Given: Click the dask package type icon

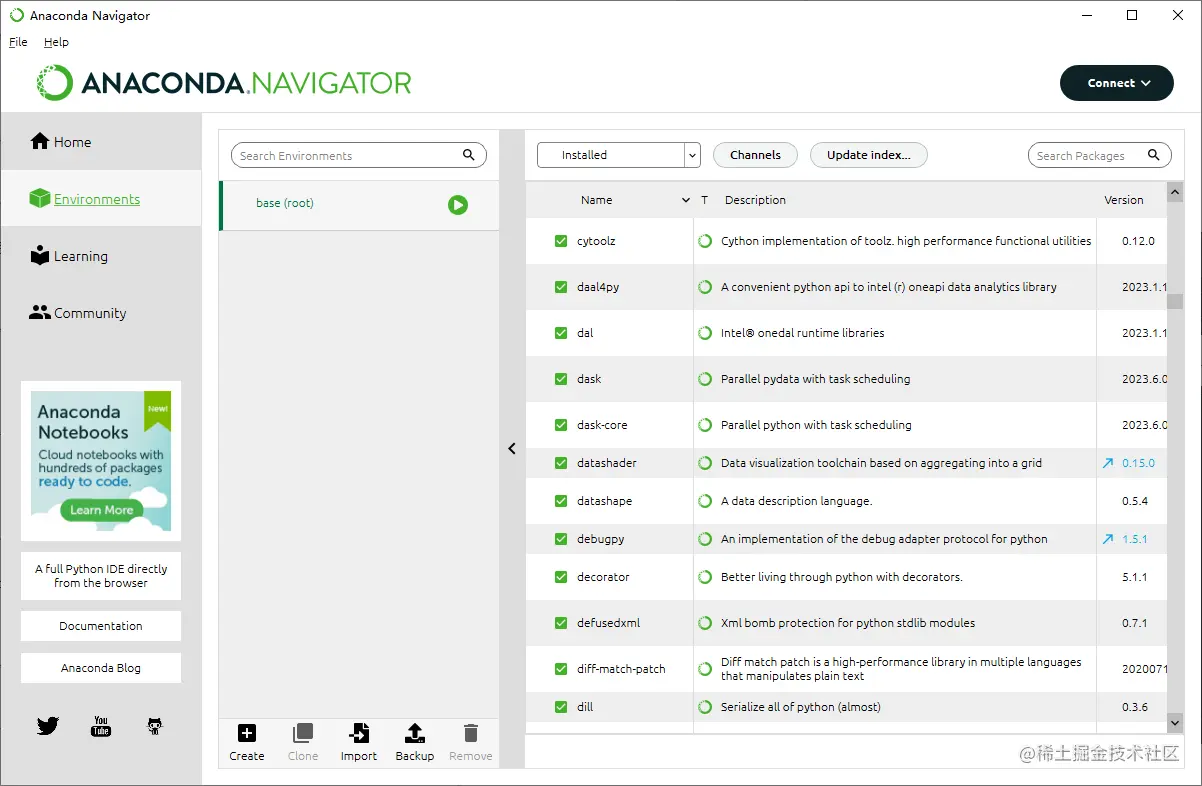Looking at the screenshot, I should coord(706,379).
